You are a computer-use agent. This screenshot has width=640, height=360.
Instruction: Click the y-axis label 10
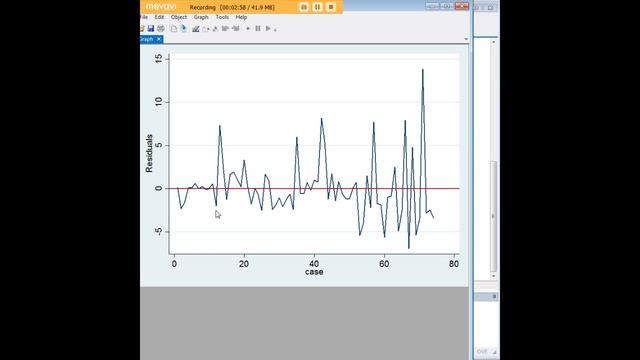159,102
